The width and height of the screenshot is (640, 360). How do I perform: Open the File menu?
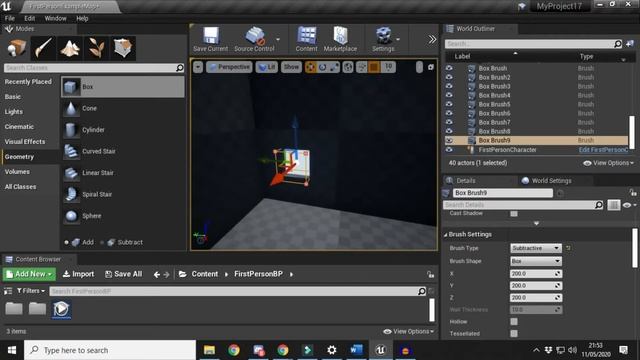[x=9, y=18]
